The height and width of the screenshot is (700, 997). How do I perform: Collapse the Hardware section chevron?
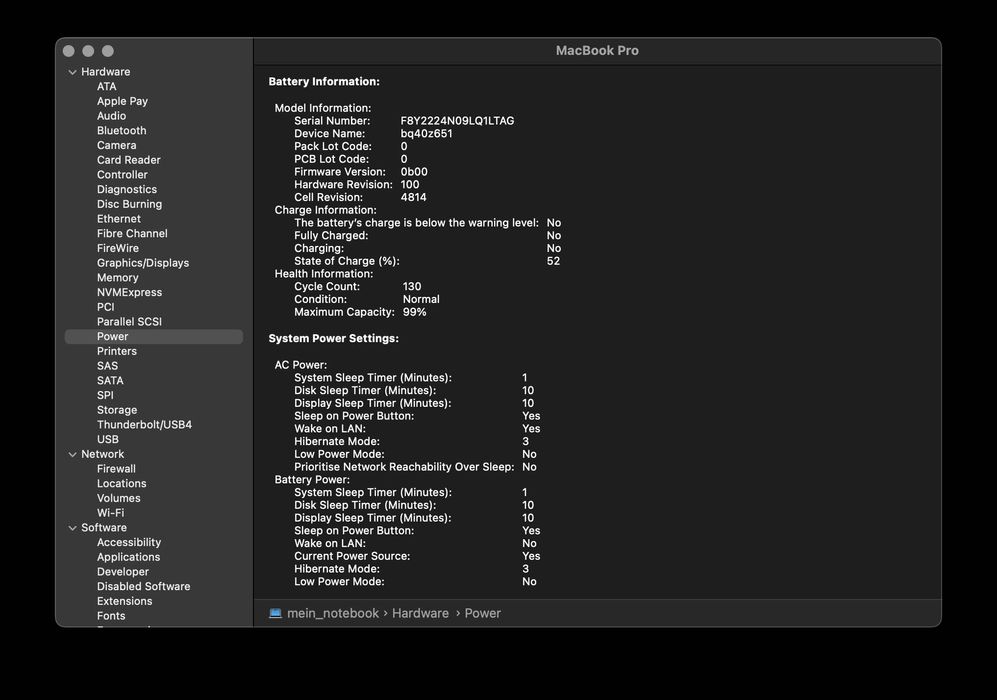[72, 72]
